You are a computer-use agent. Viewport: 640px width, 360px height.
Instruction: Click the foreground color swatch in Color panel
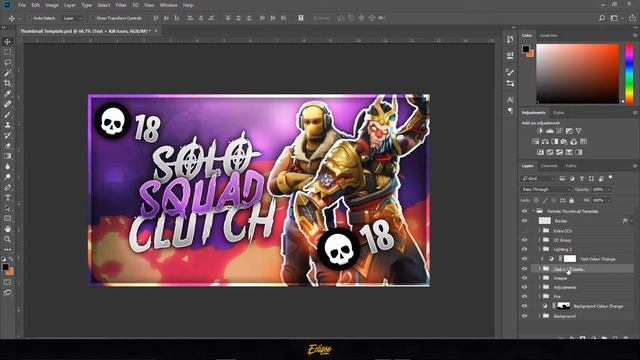tap(526, 49)
